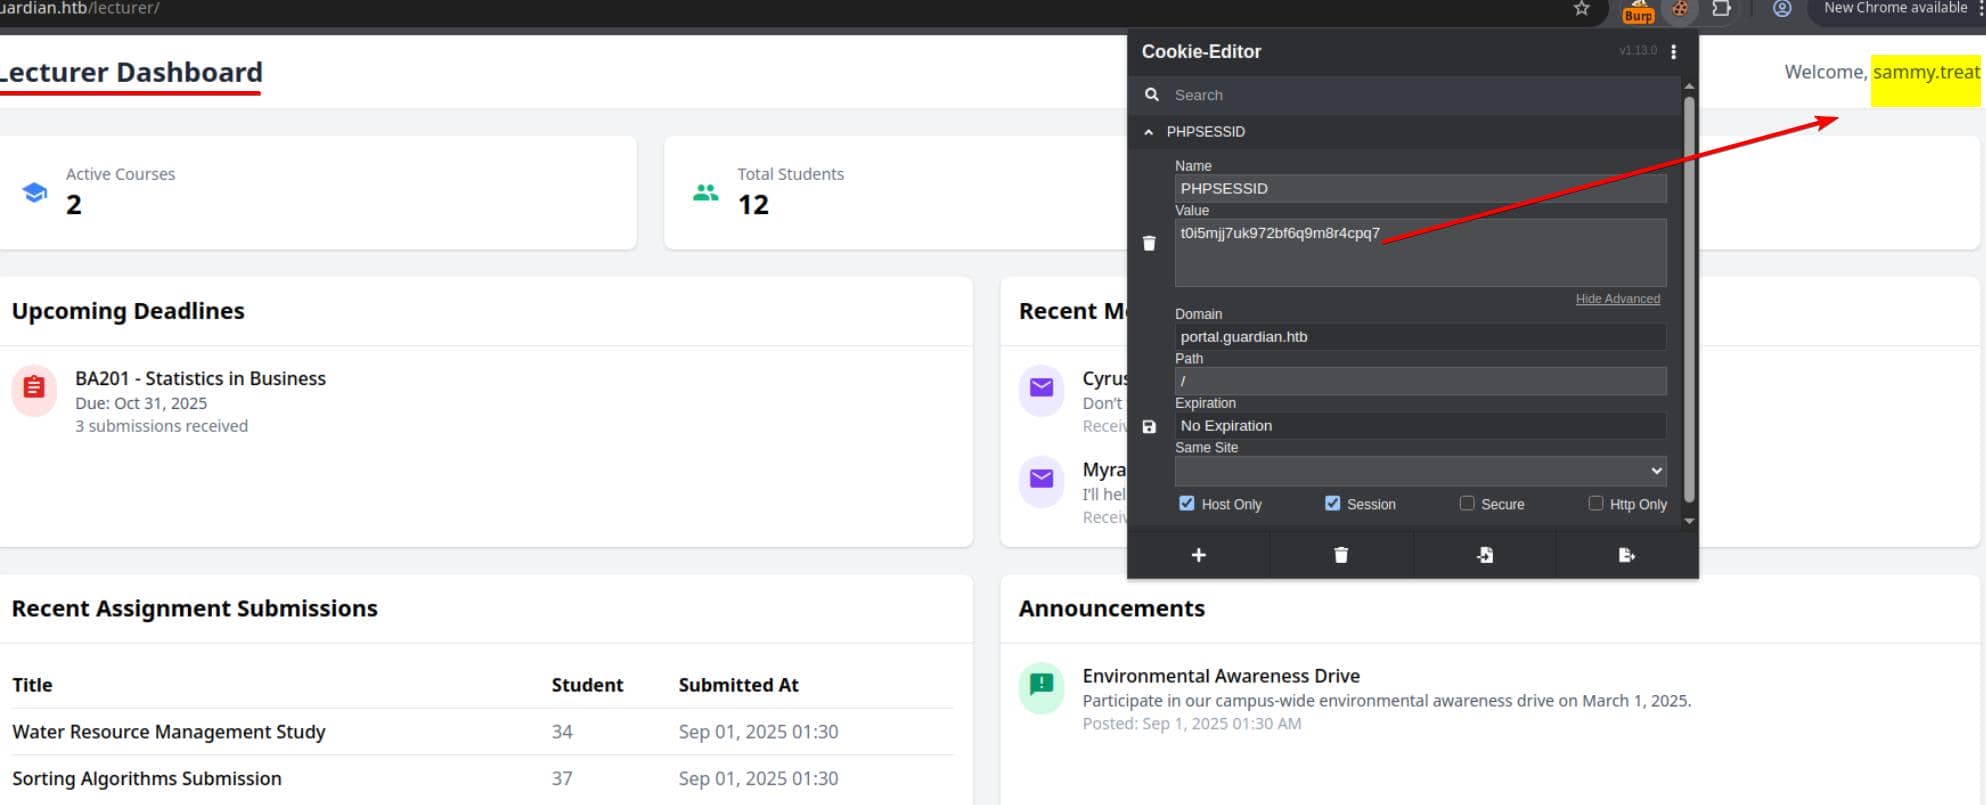This screenshot has width=1986, height=805.
Task: Click the Title column header
Action: [x=32, y=685]
